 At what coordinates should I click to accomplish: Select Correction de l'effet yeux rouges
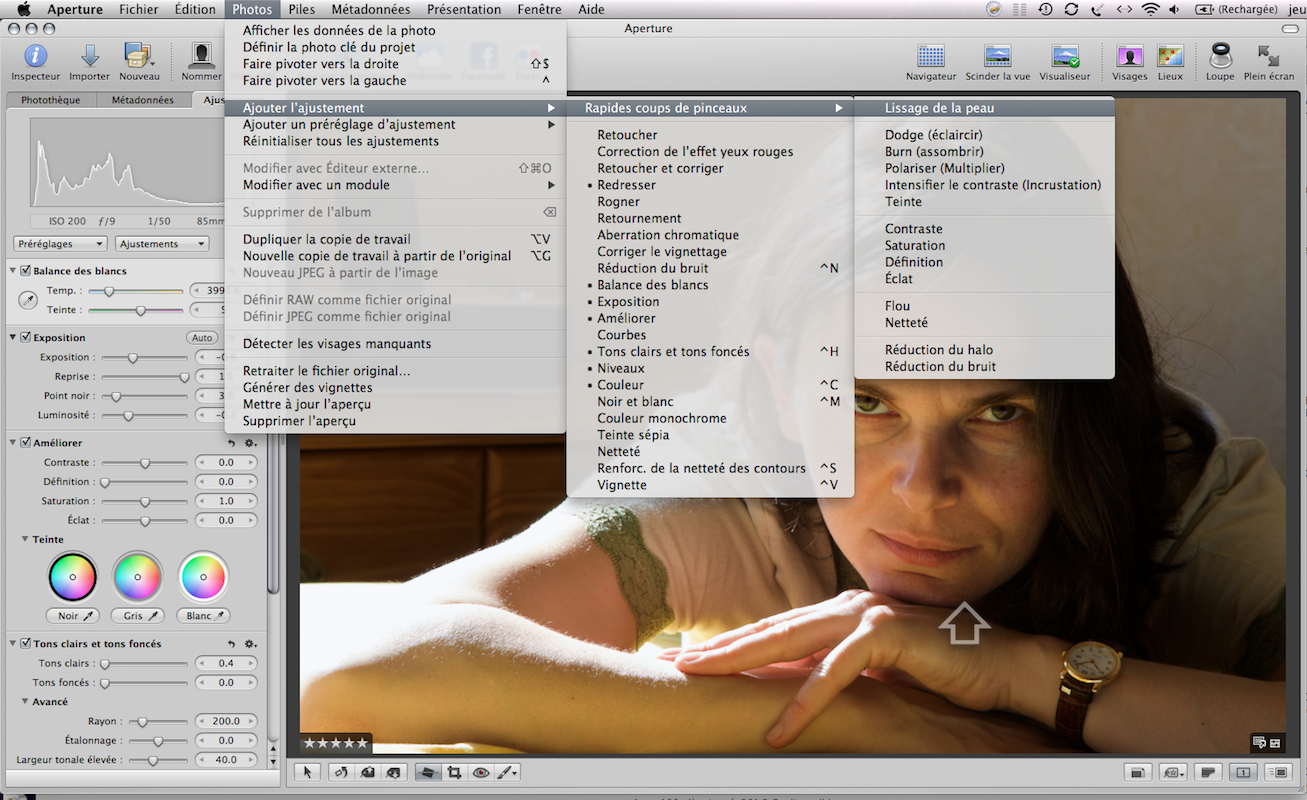point(710,152)
